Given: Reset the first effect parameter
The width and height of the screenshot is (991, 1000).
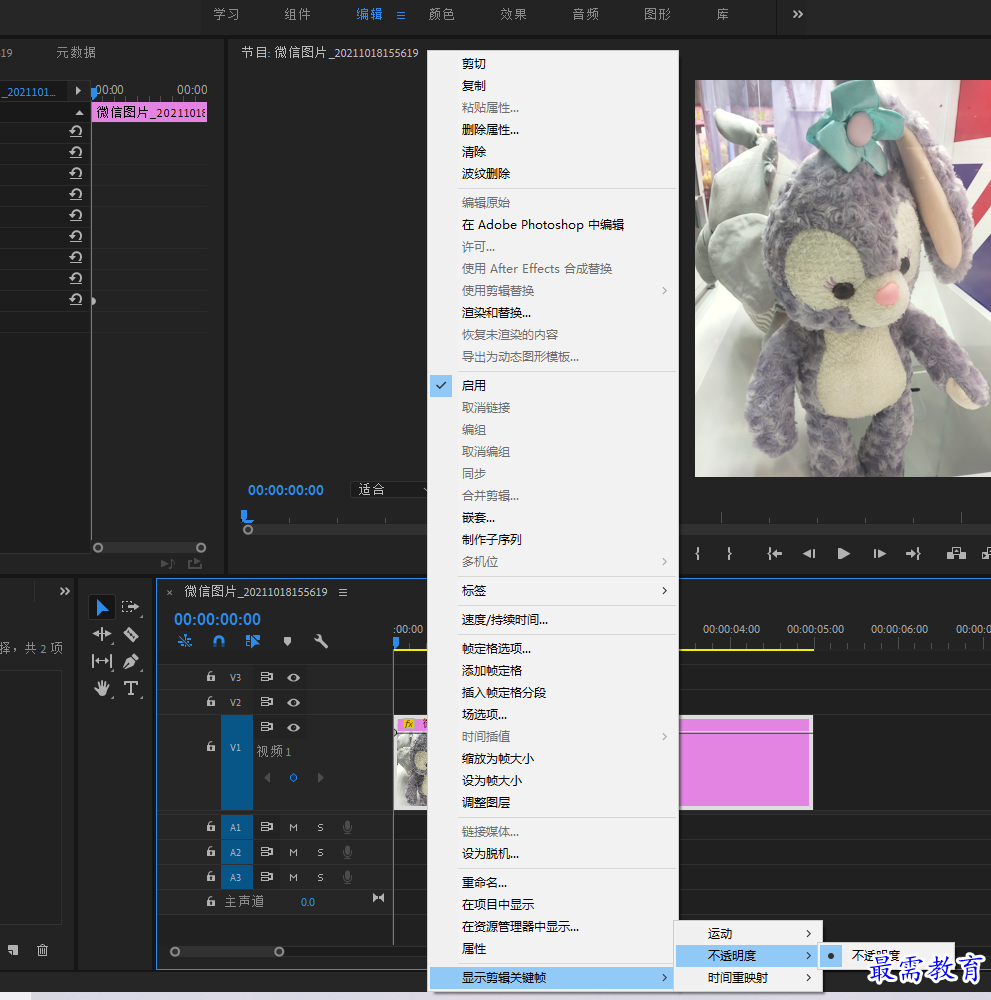Looking at the screenshot, I should coord(75,131).
